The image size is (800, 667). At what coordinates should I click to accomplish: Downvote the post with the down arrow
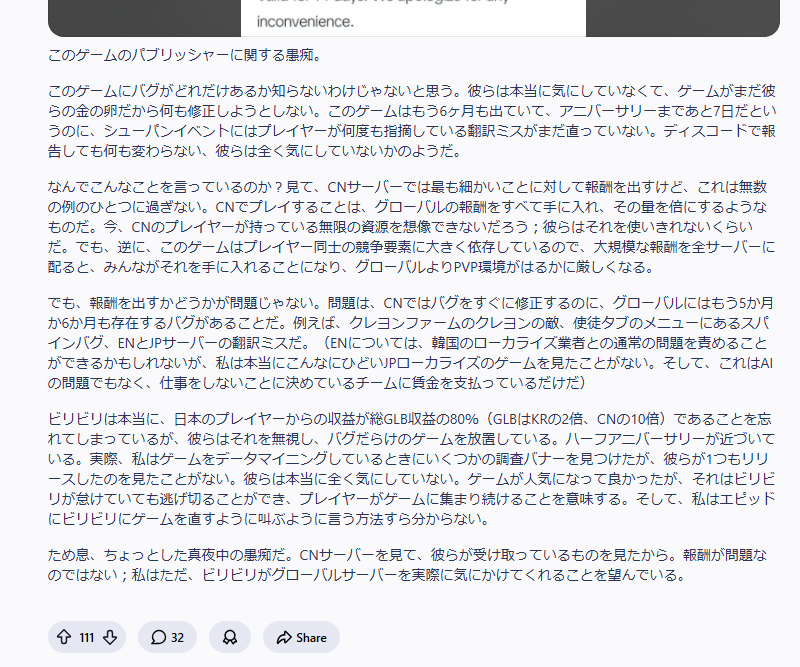110,637
